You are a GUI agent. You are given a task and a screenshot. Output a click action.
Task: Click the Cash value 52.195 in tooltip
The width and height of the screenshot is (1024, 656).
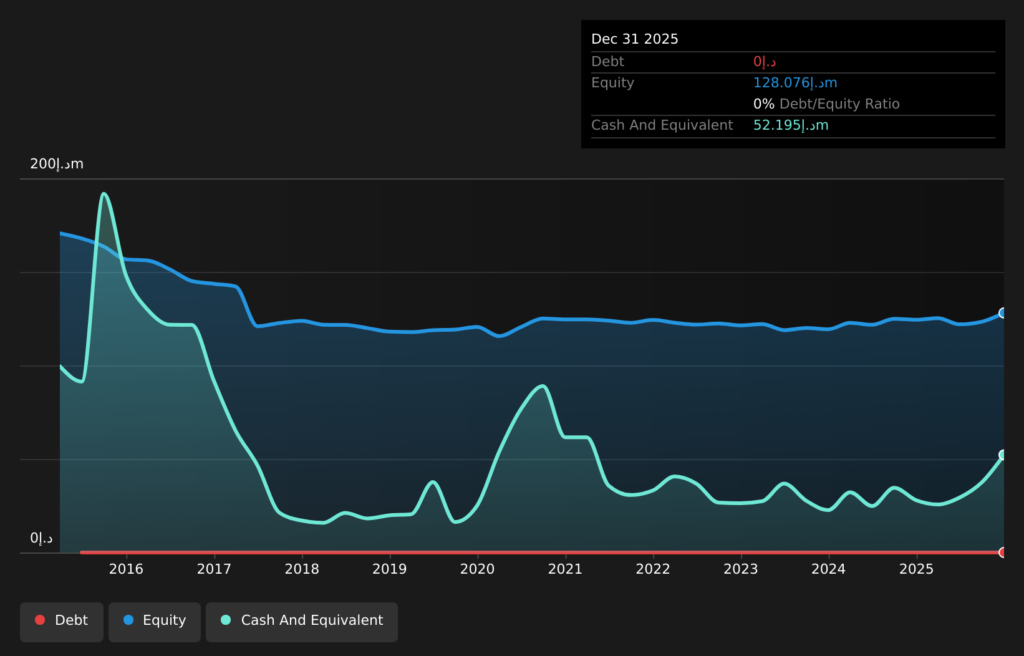tap(790, 125)
